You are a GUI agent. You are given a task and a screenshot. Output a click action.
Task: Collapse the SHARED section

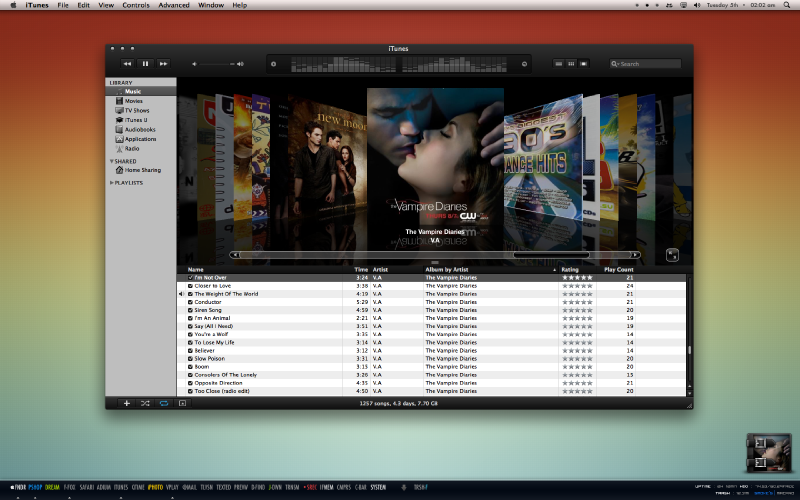112,161
